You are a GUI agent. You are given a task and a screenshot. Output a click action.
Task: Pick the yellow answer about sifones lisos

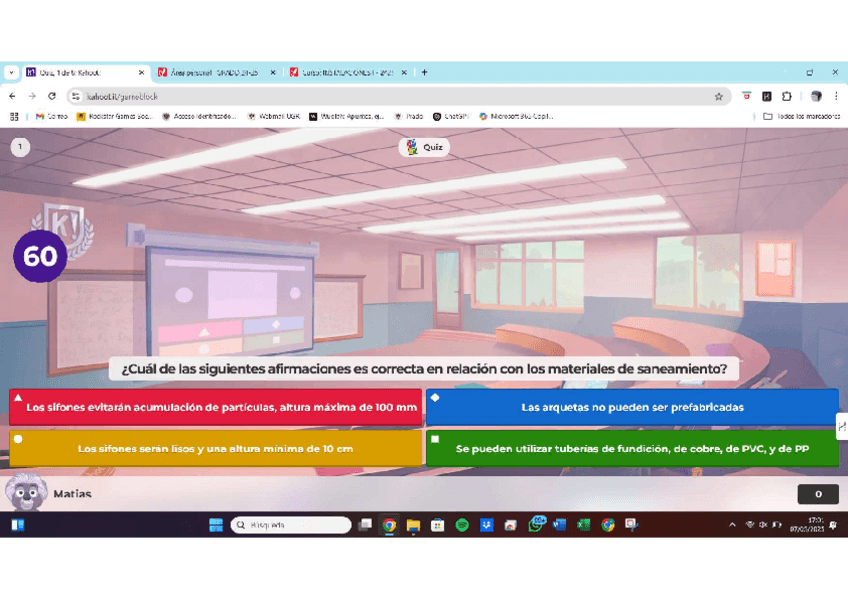[215, 449]
